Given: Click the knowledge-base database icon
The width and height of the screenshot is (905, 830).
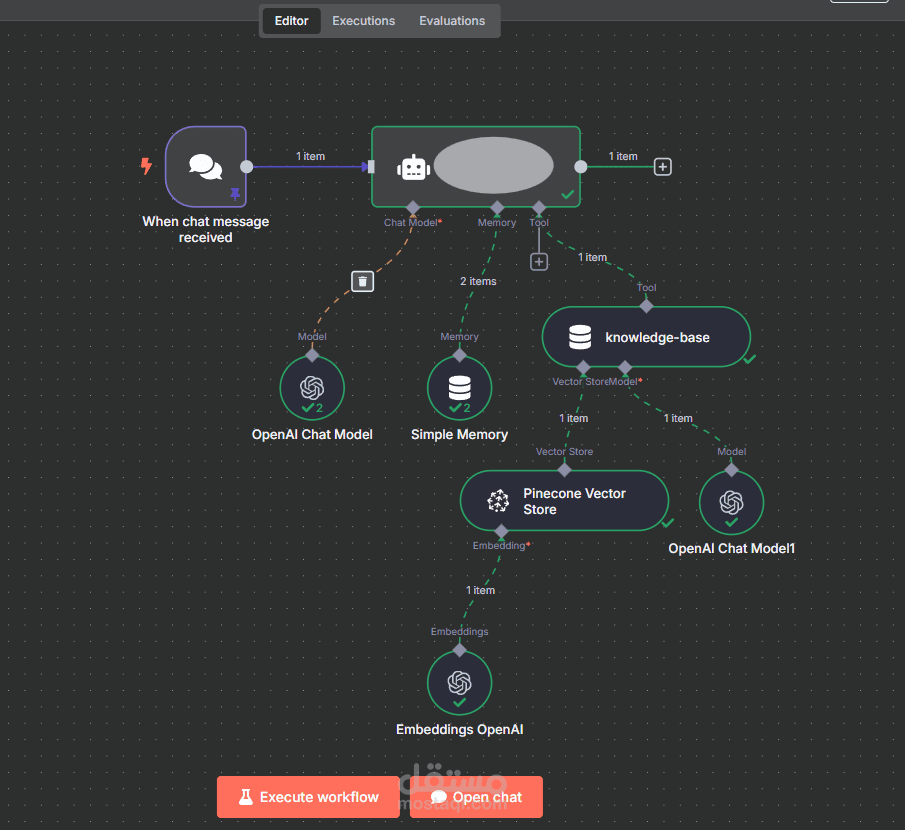Looking at the screenshot, I should (x=579, y=337).
